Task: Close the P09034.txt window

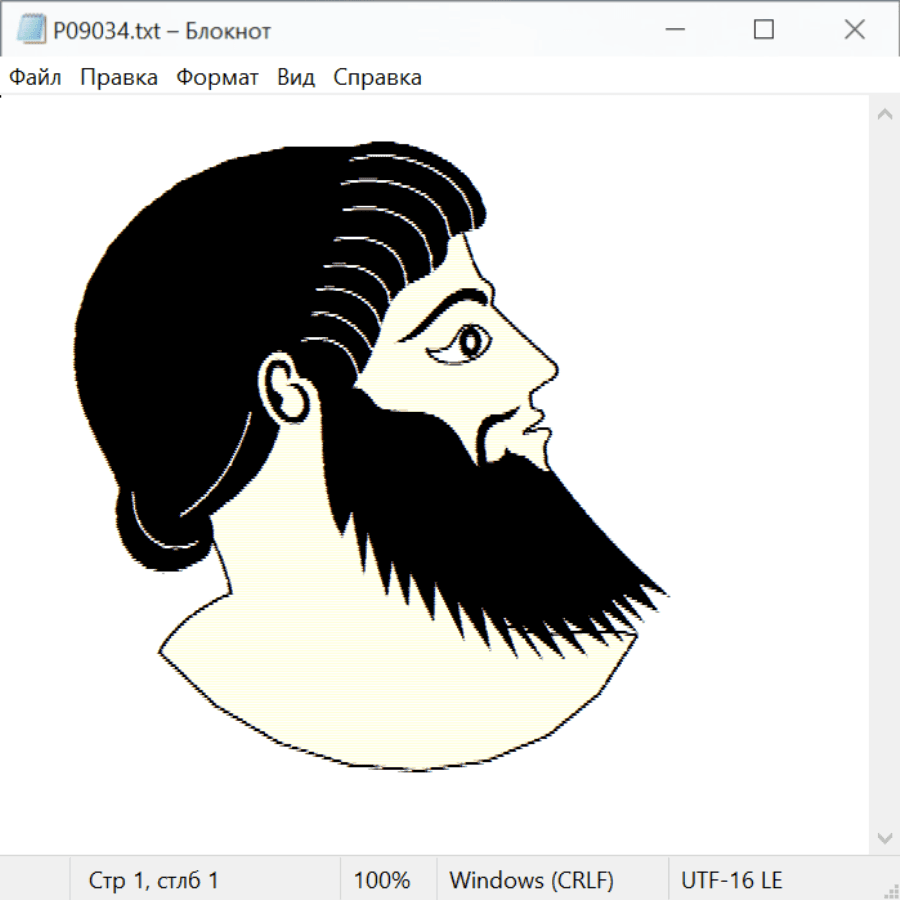Action: 854,31
